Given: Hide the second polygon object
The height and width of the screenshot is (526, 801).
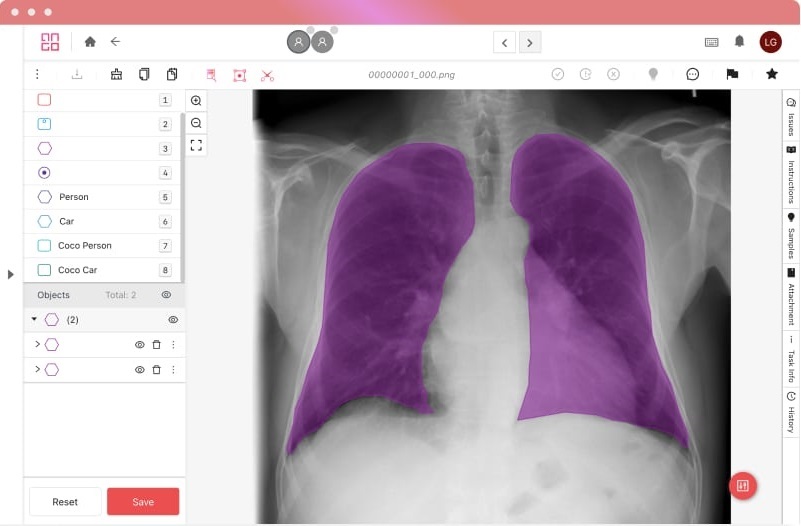Looking at the screenshot, I should pos(140,369).
